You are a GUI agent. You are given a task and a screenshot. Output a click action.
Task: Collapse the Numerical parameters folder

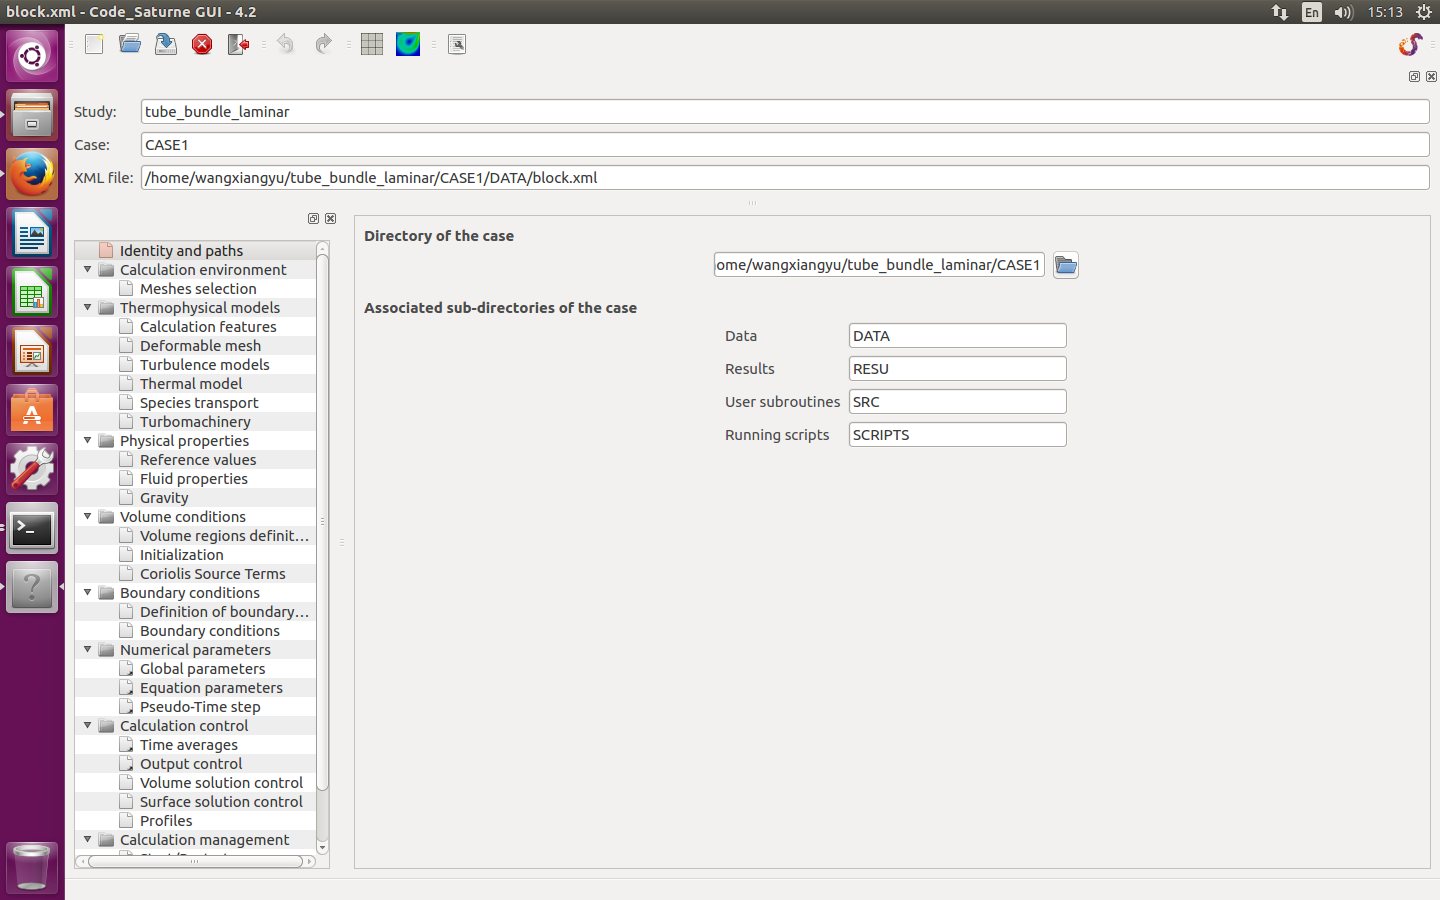pyautogui.click(x=88, y=650)
